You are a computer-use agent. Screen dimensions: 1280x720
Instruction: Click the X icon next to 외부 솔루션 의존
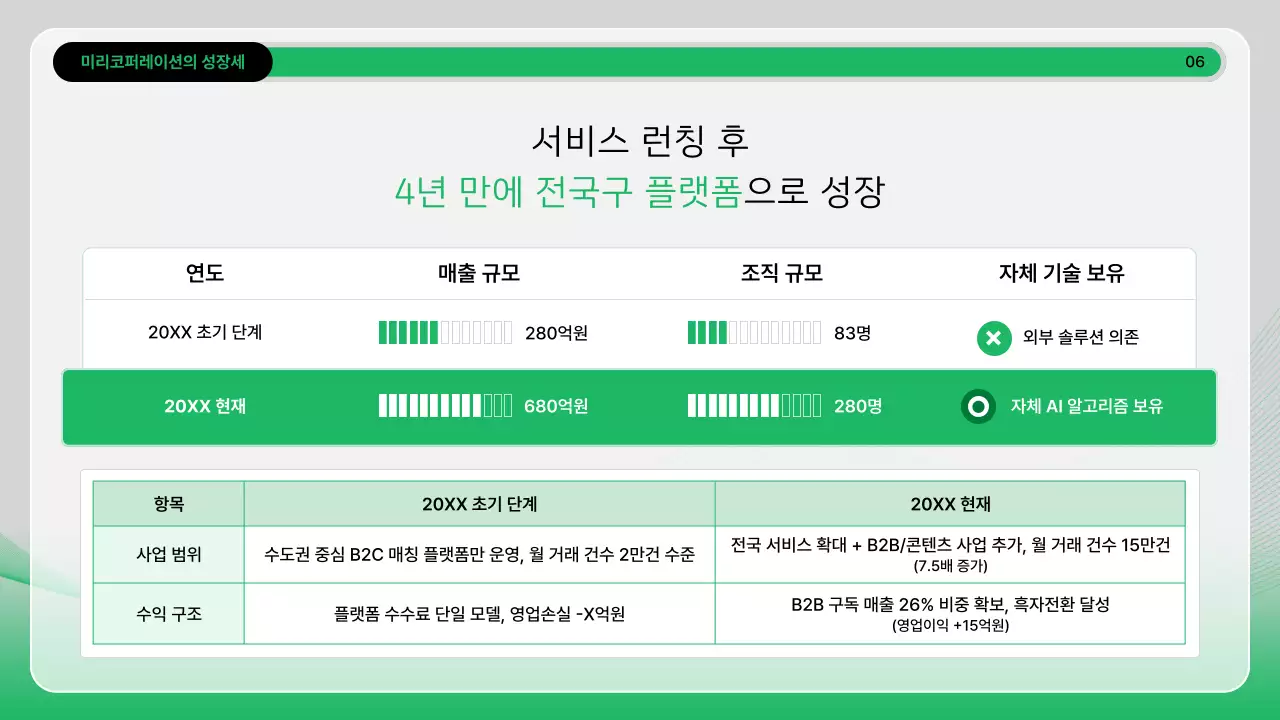pos(993,338)
